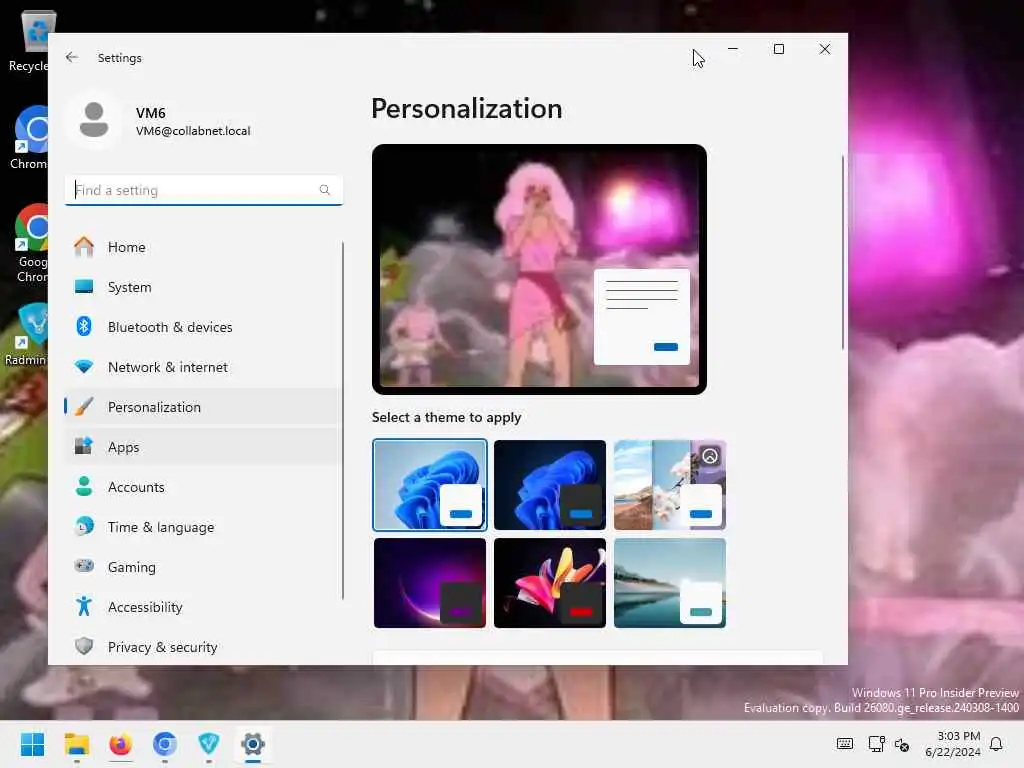Click the VM6@collabnet.local account text
The width and height of the screenshot is (1024, 768).
click(193, 131)
